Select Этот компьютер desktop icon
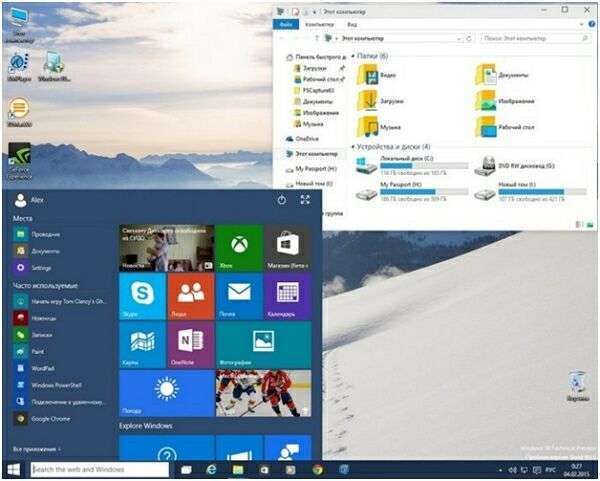Image resolution: width=600 pixels, height=481 pixels. click(x=19, y=25)
